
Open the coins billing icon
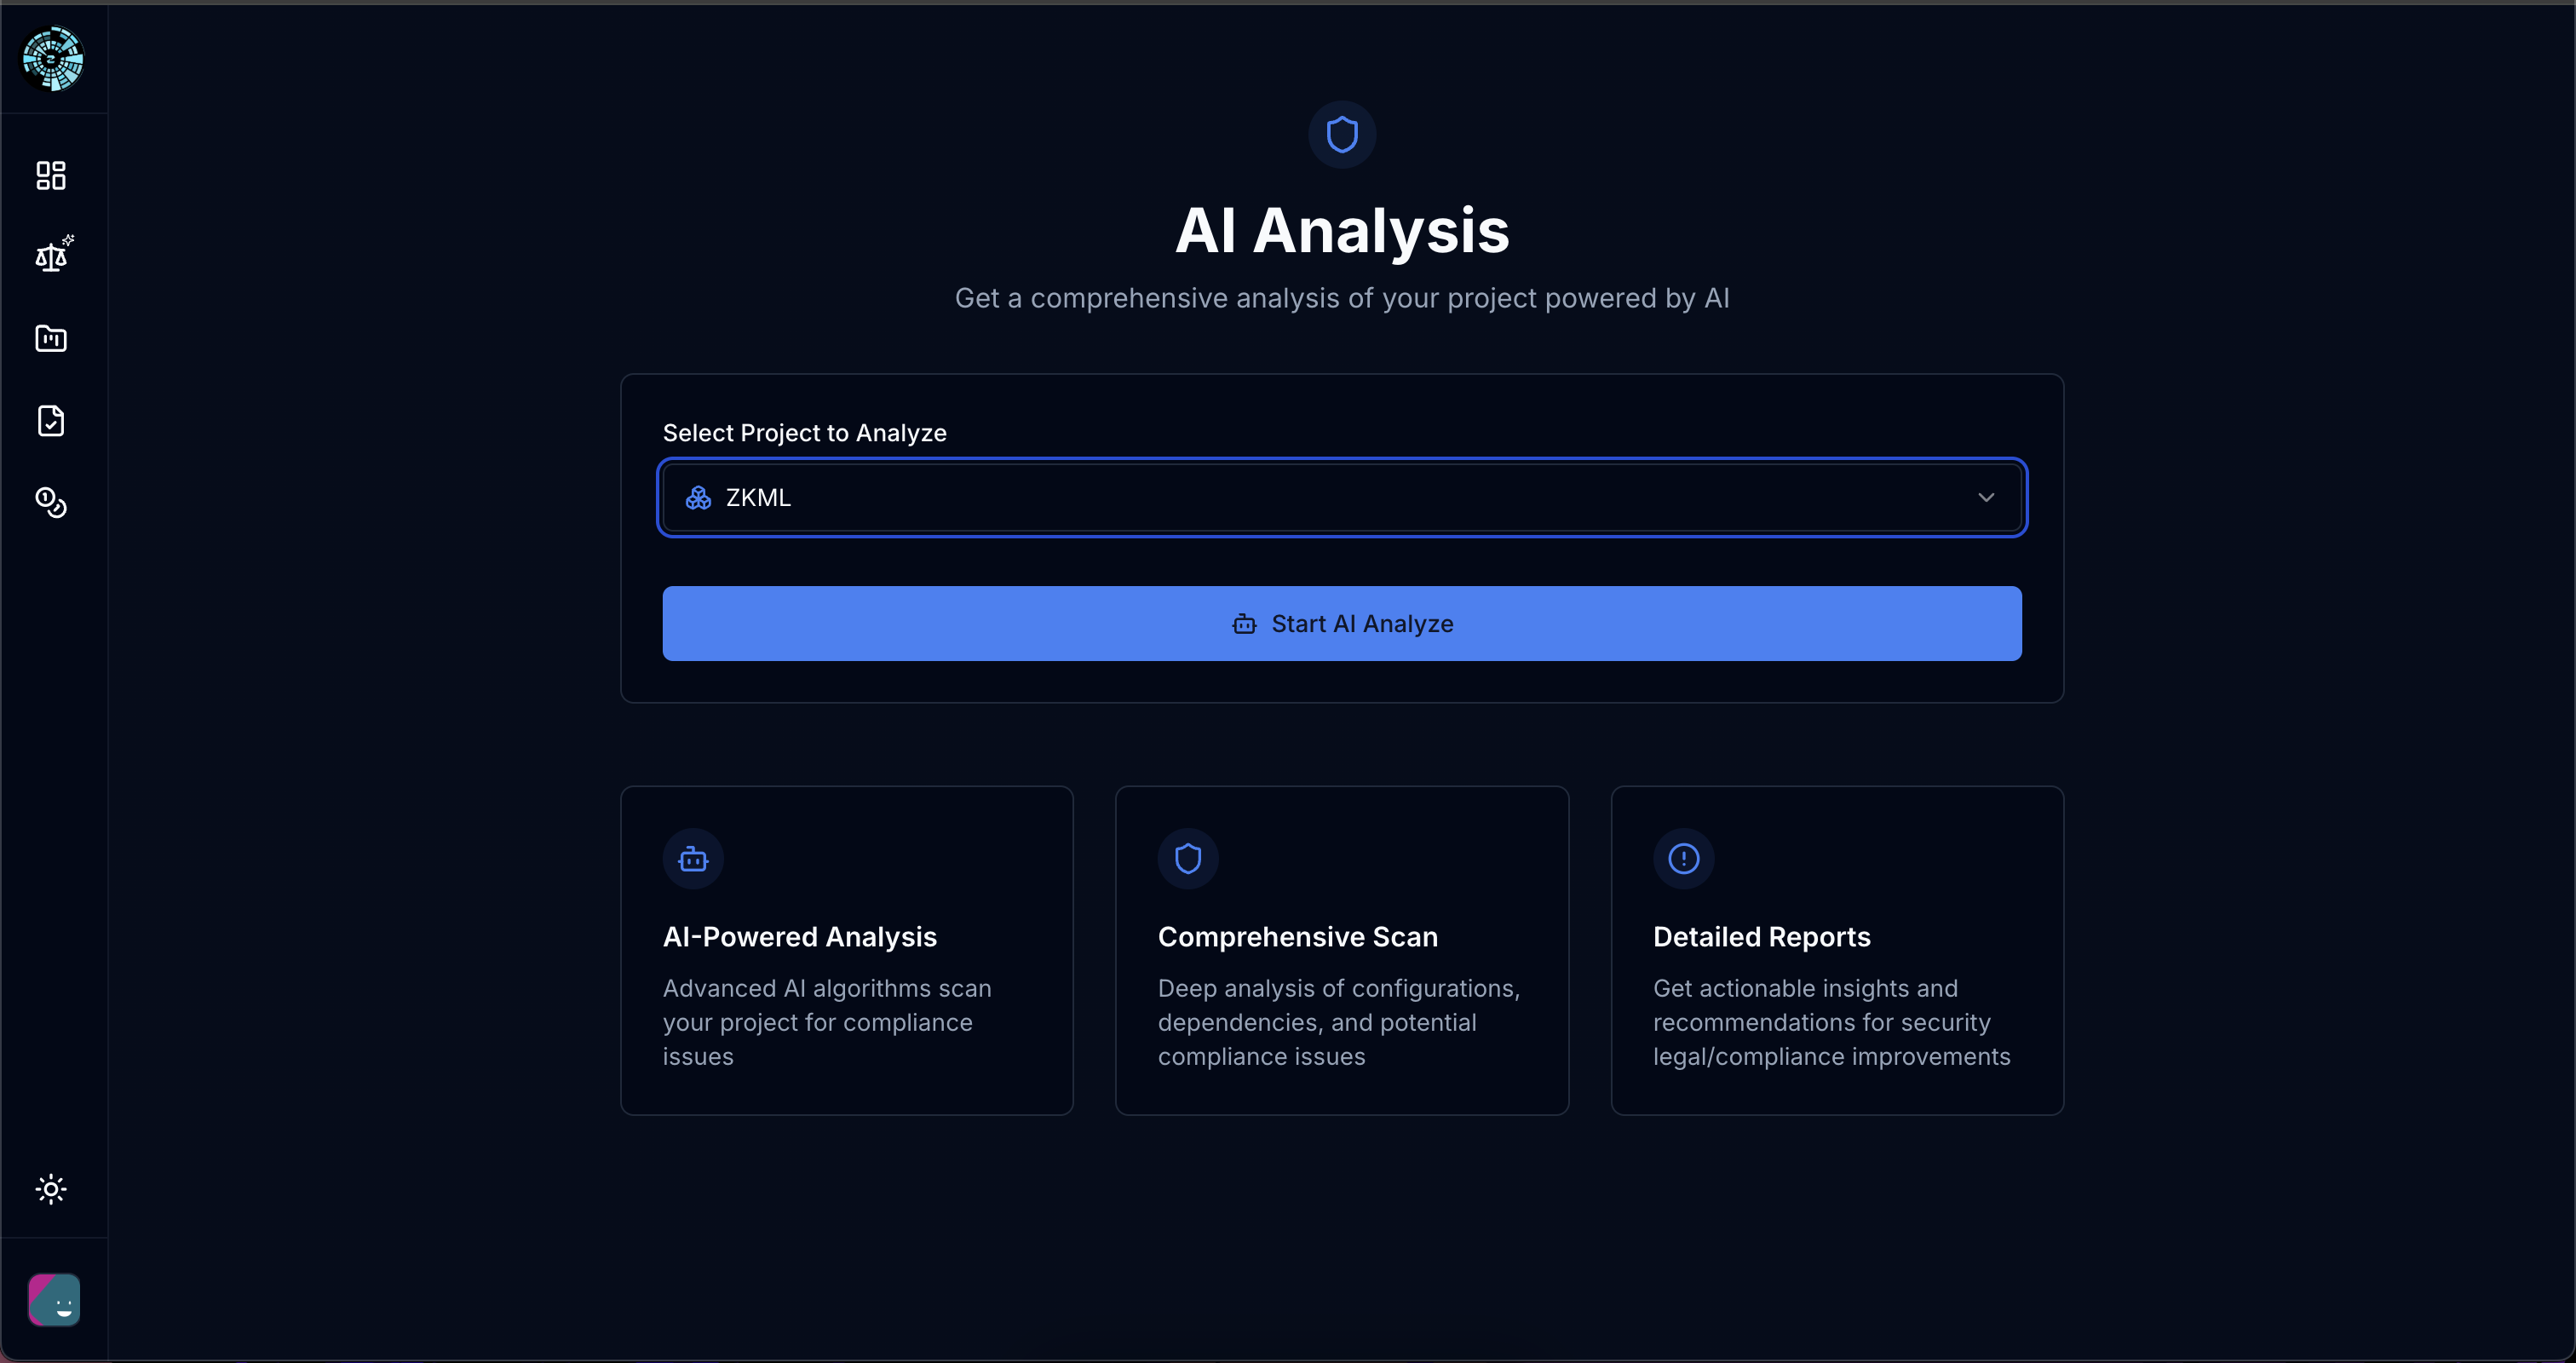pyautogui.click(x=51, y=502)
